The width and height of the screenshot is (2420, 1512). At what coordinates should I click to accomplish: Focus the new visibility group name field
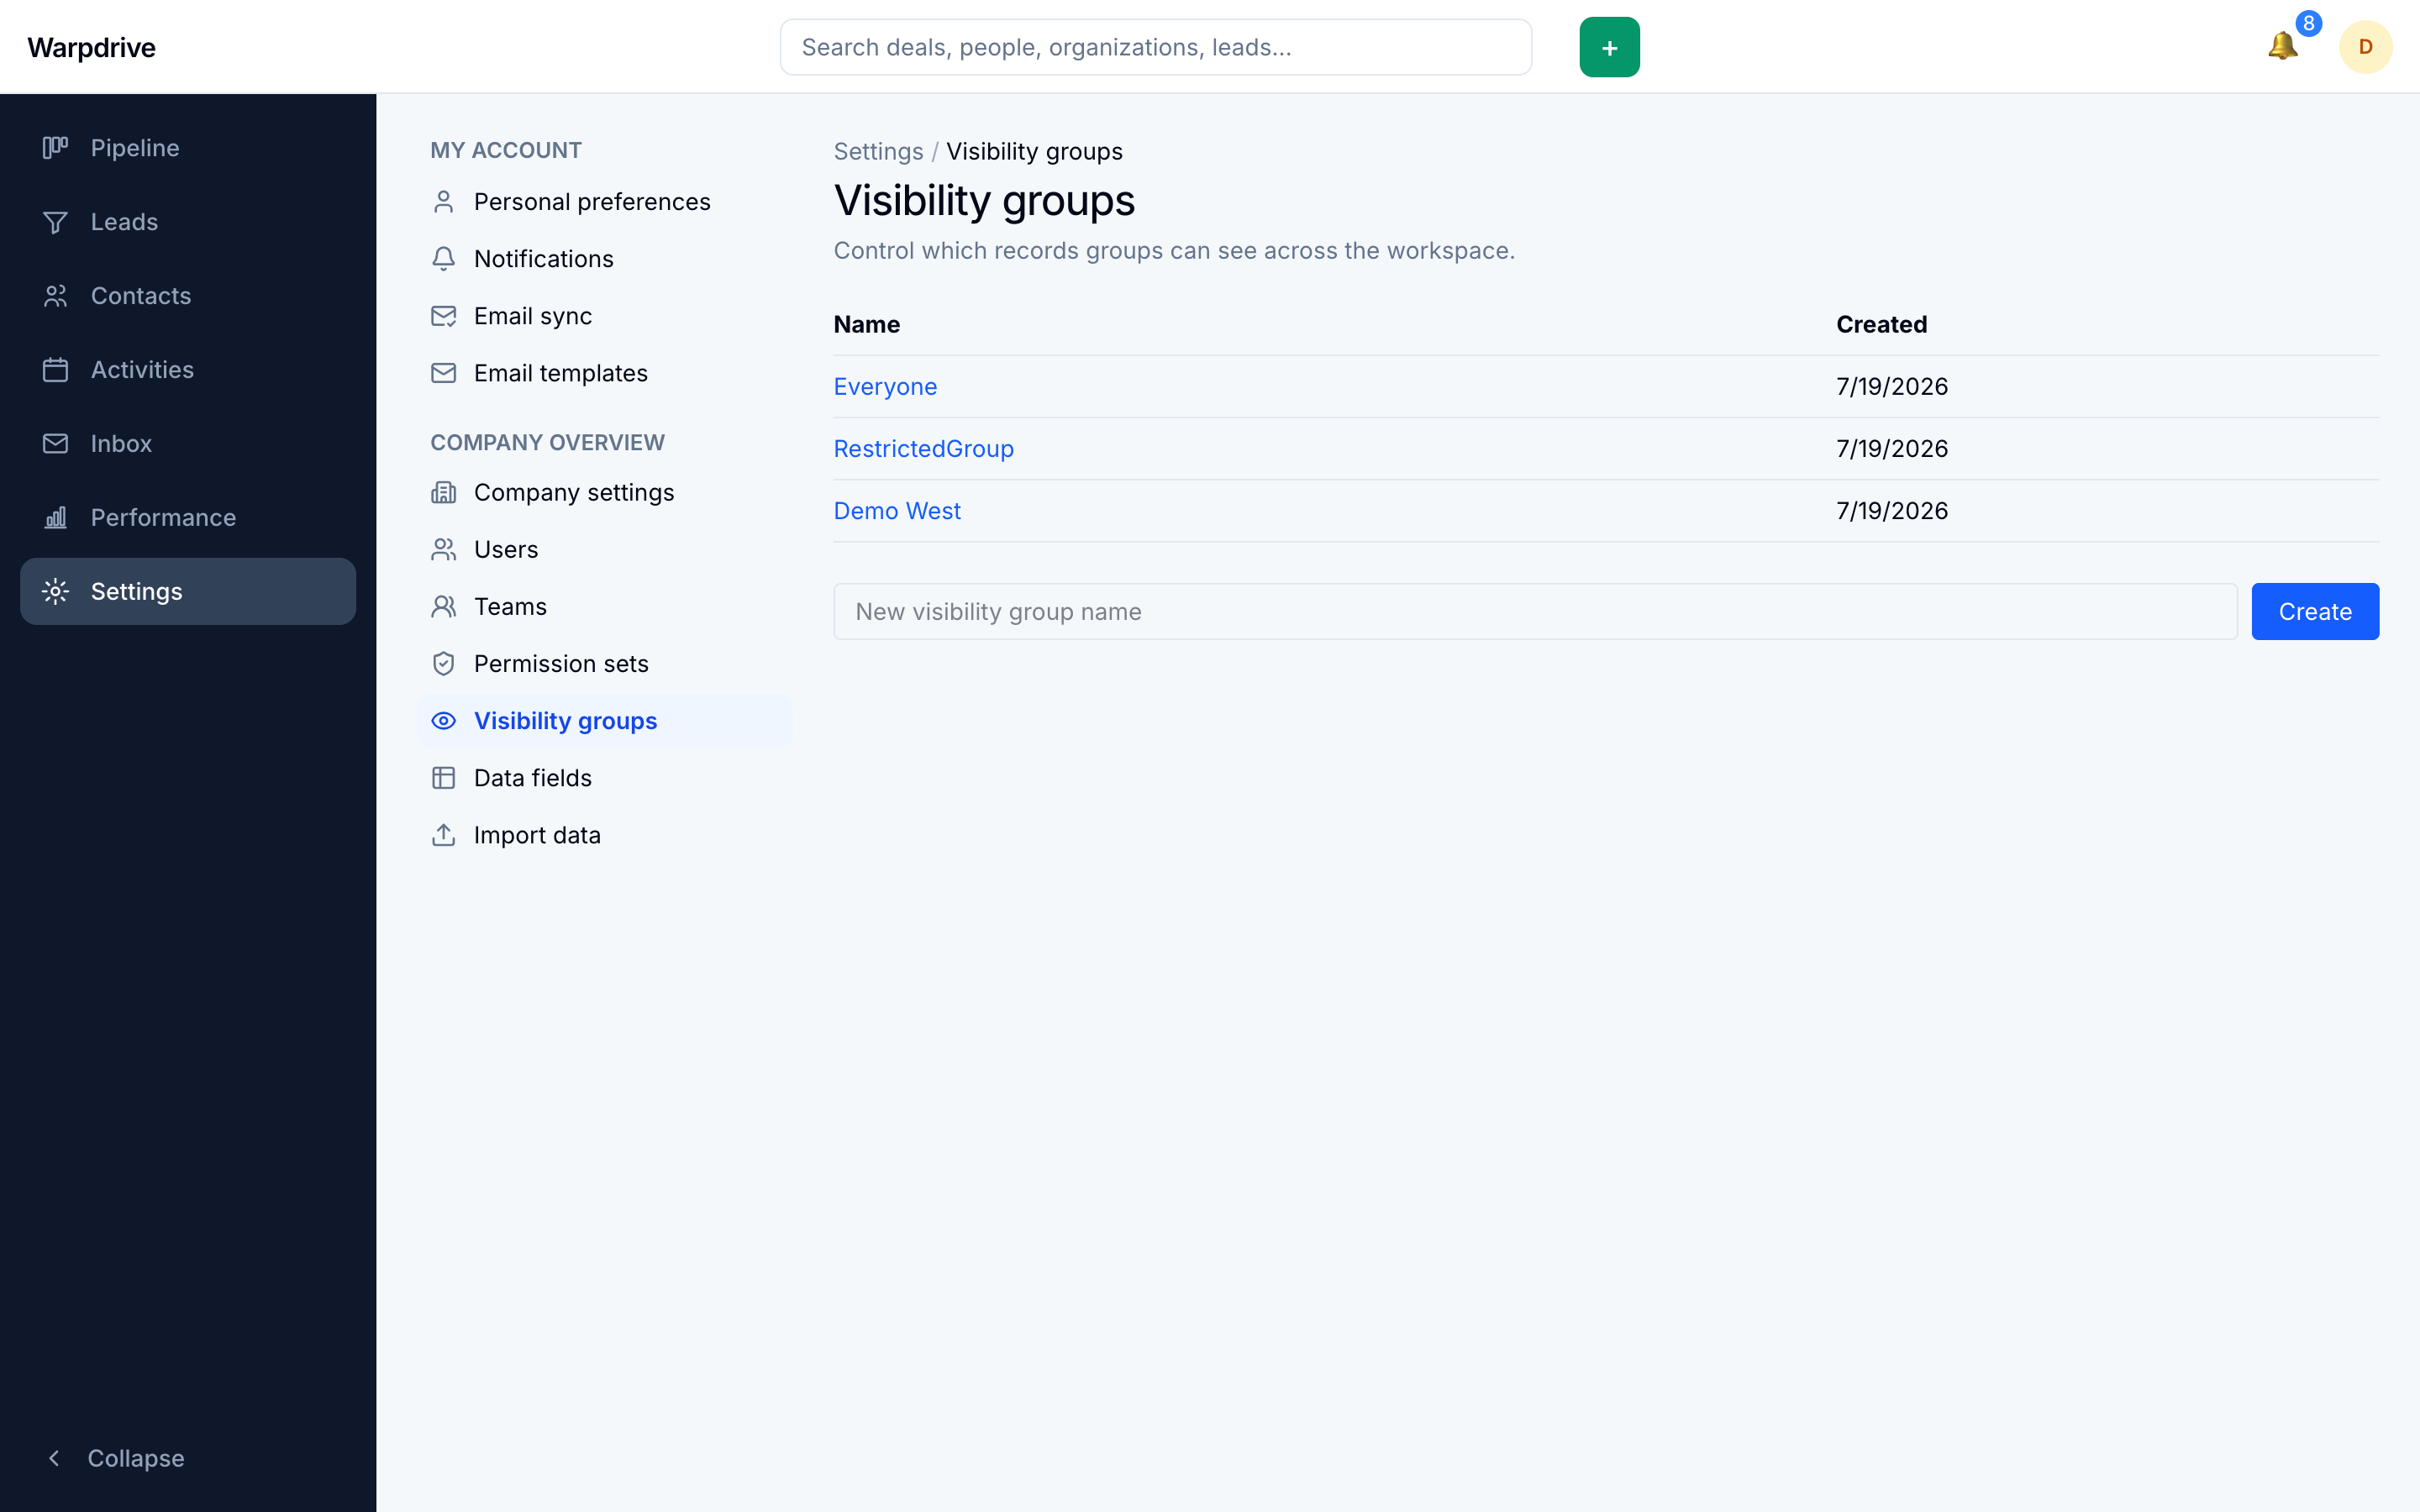click(1535, 611)
